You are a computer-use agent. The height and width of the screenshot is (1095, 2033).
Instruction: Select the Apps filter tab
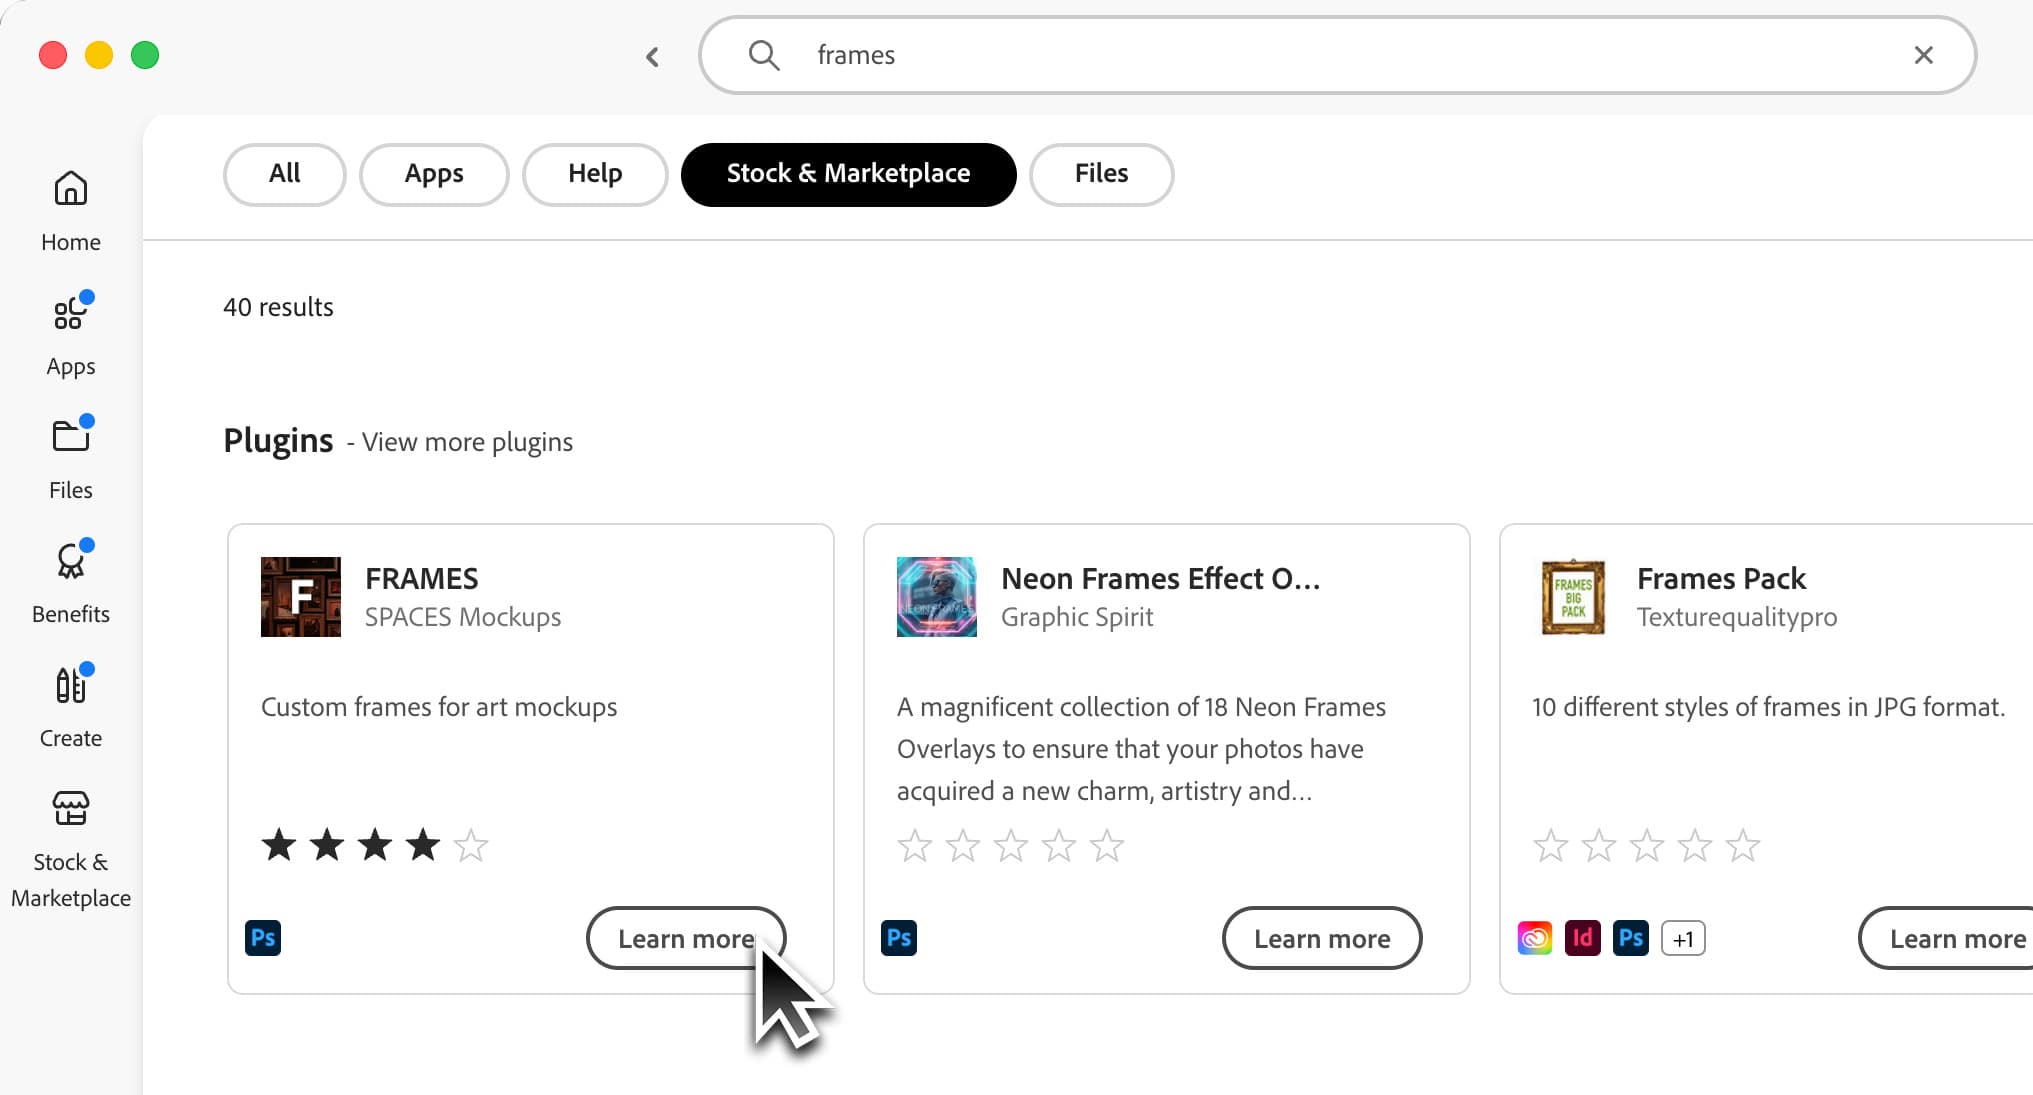434,174
